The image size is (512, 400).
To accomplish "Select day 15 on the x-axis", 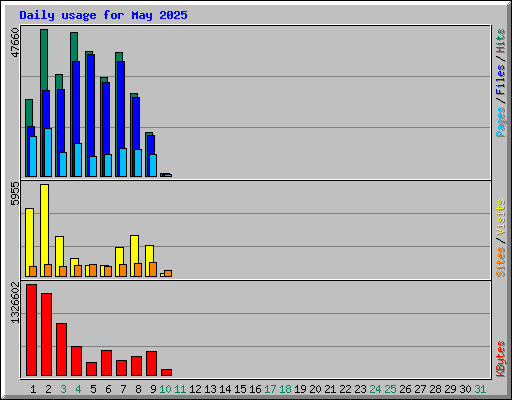I will coord(240,389).
